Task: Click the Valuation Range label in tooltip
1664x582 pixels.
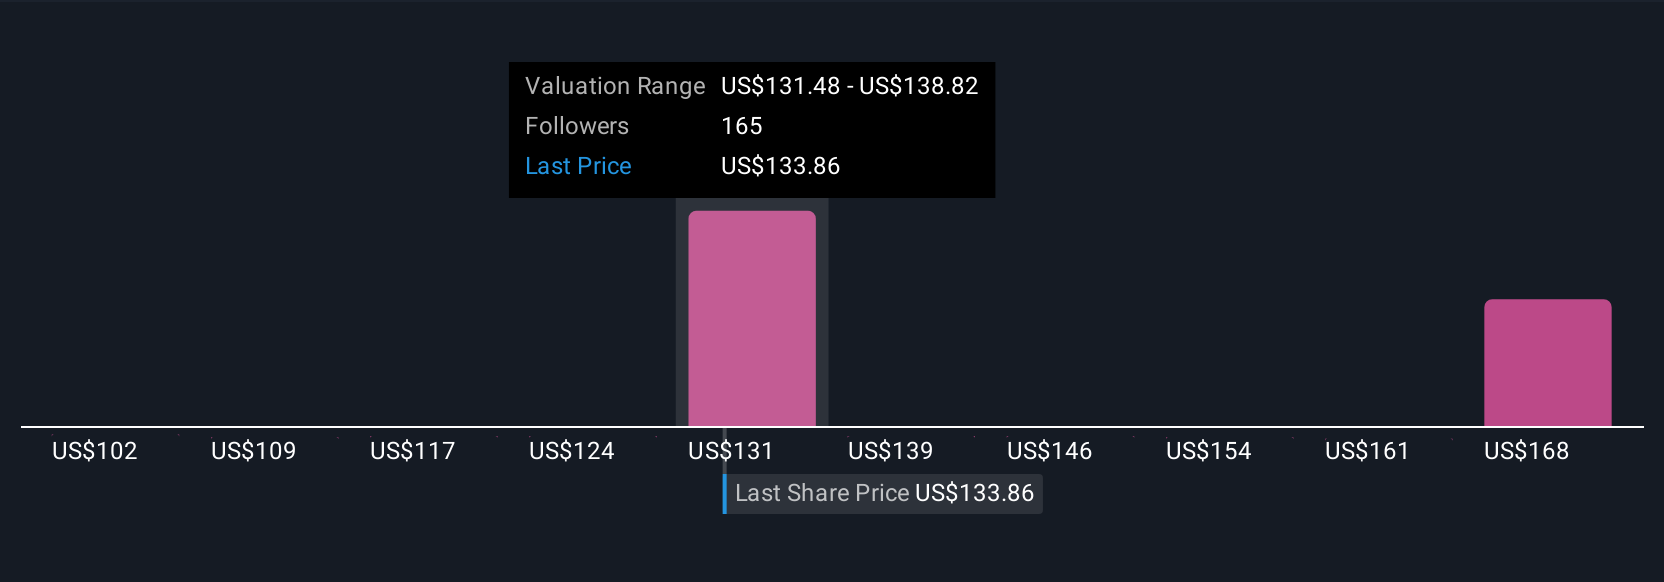Action: click(615, 86)
